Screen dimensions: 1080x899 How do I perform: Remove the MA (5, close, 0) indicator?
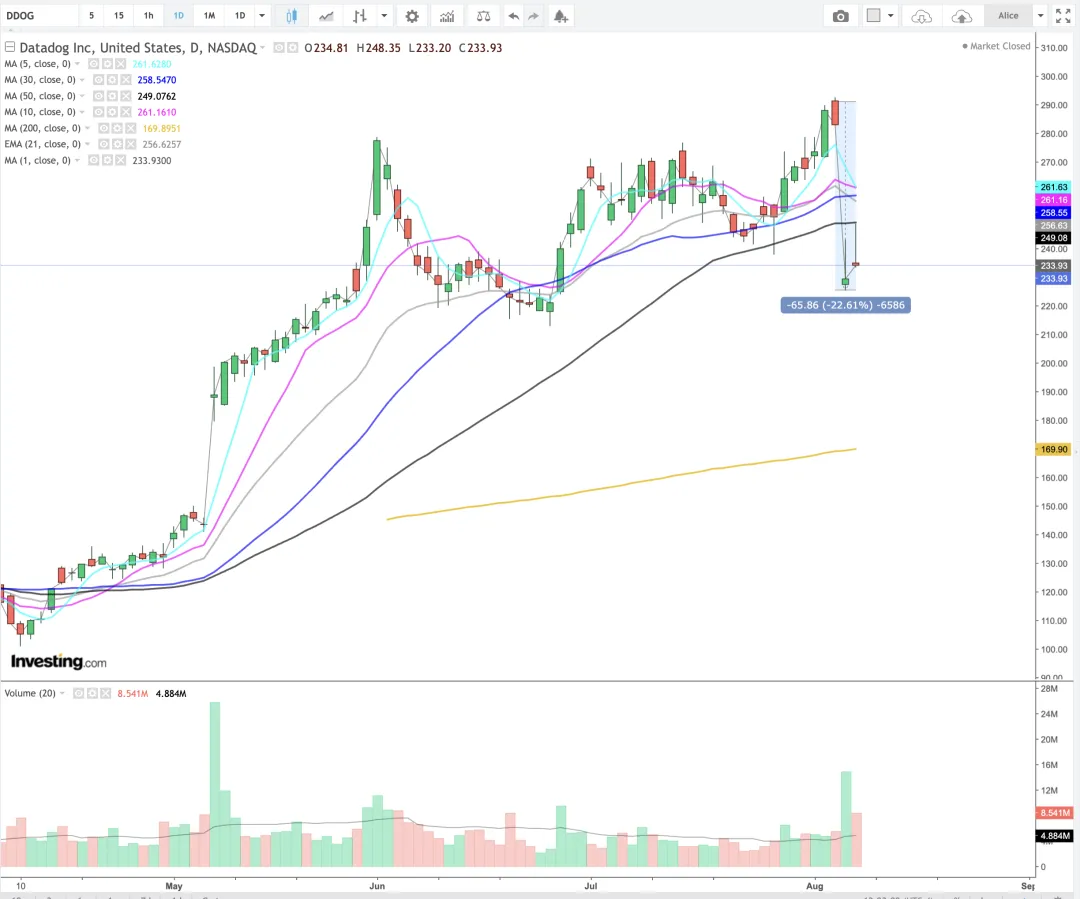point(121,63)
